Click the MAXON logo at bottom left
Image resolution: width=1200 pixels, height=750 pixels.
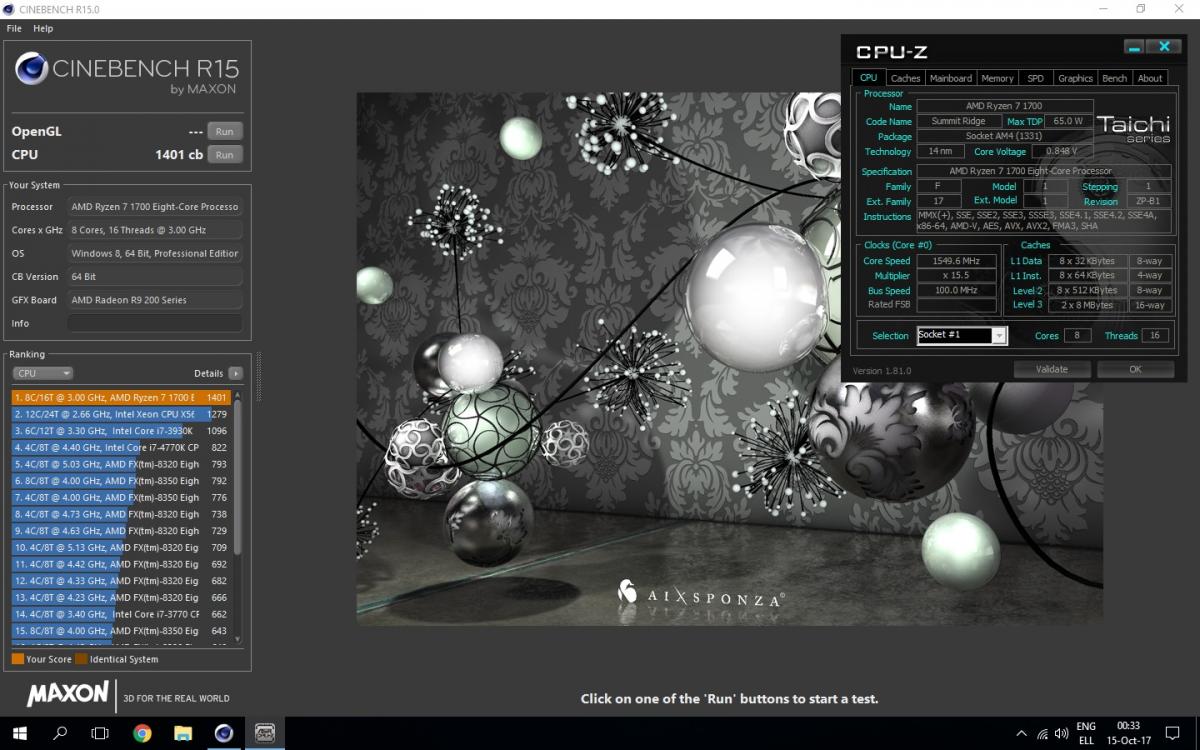point(67,694)
